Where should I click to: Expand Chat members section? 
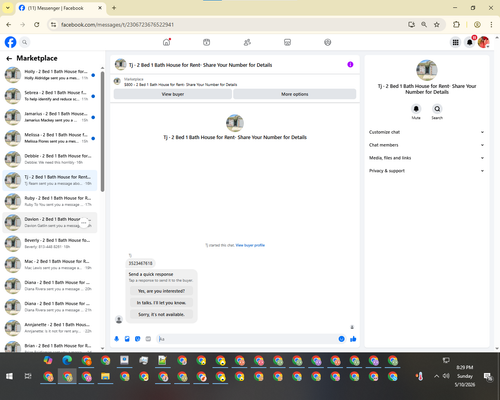point(426,145)
